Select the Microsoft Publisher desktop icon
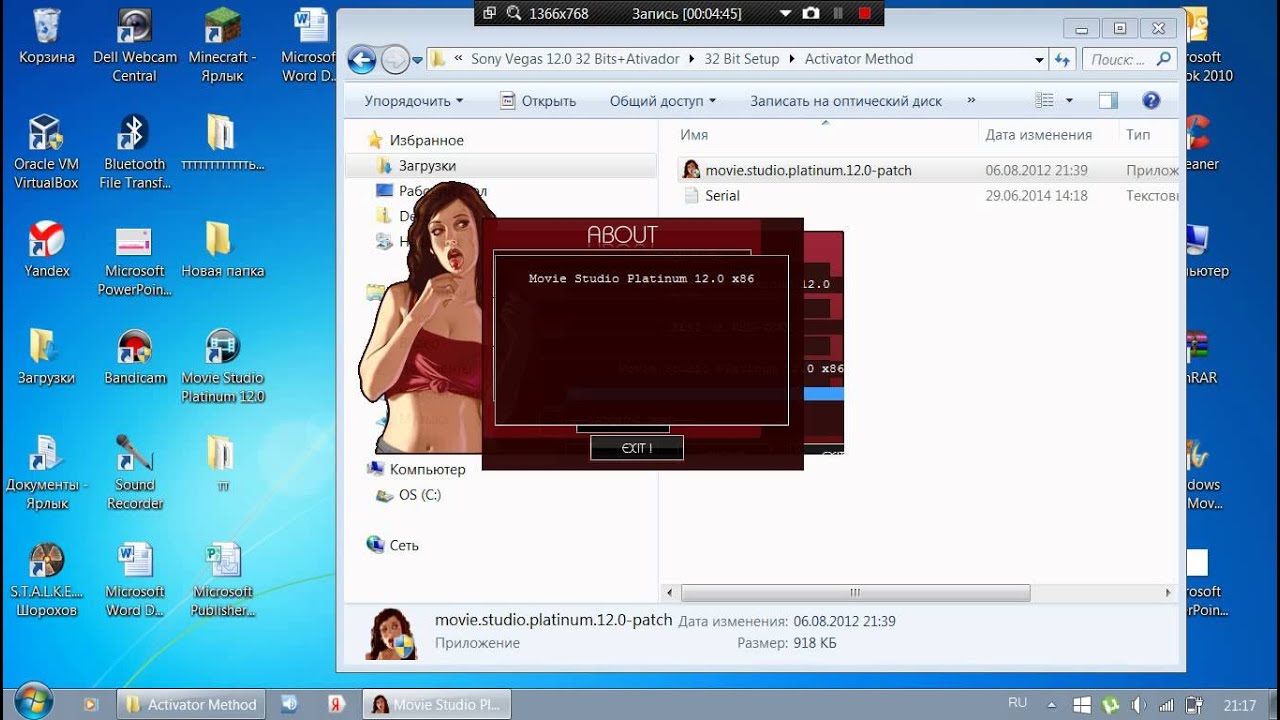This screenshot has width=1280, height=720. 222,580
